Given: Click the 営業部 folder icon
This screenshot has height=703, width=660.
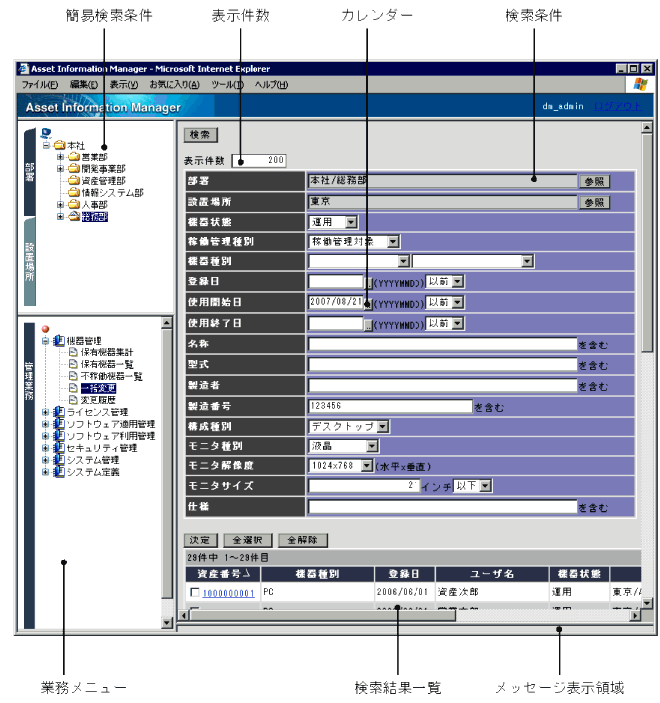Looking at the screenshot, I should (x=74, y=157).
